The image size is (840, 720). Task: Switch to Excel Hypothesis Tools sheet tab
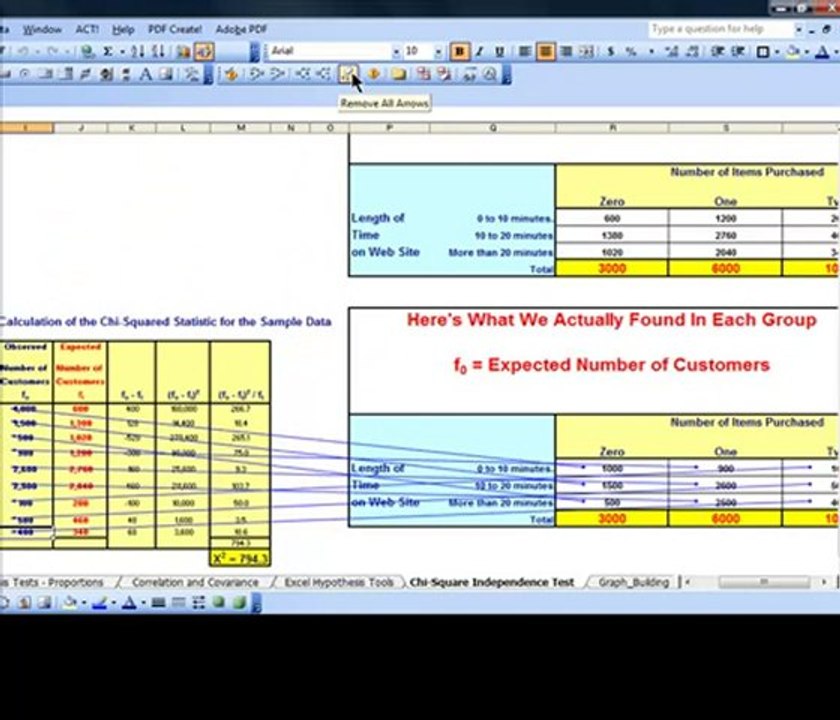(x=339, y=582)
